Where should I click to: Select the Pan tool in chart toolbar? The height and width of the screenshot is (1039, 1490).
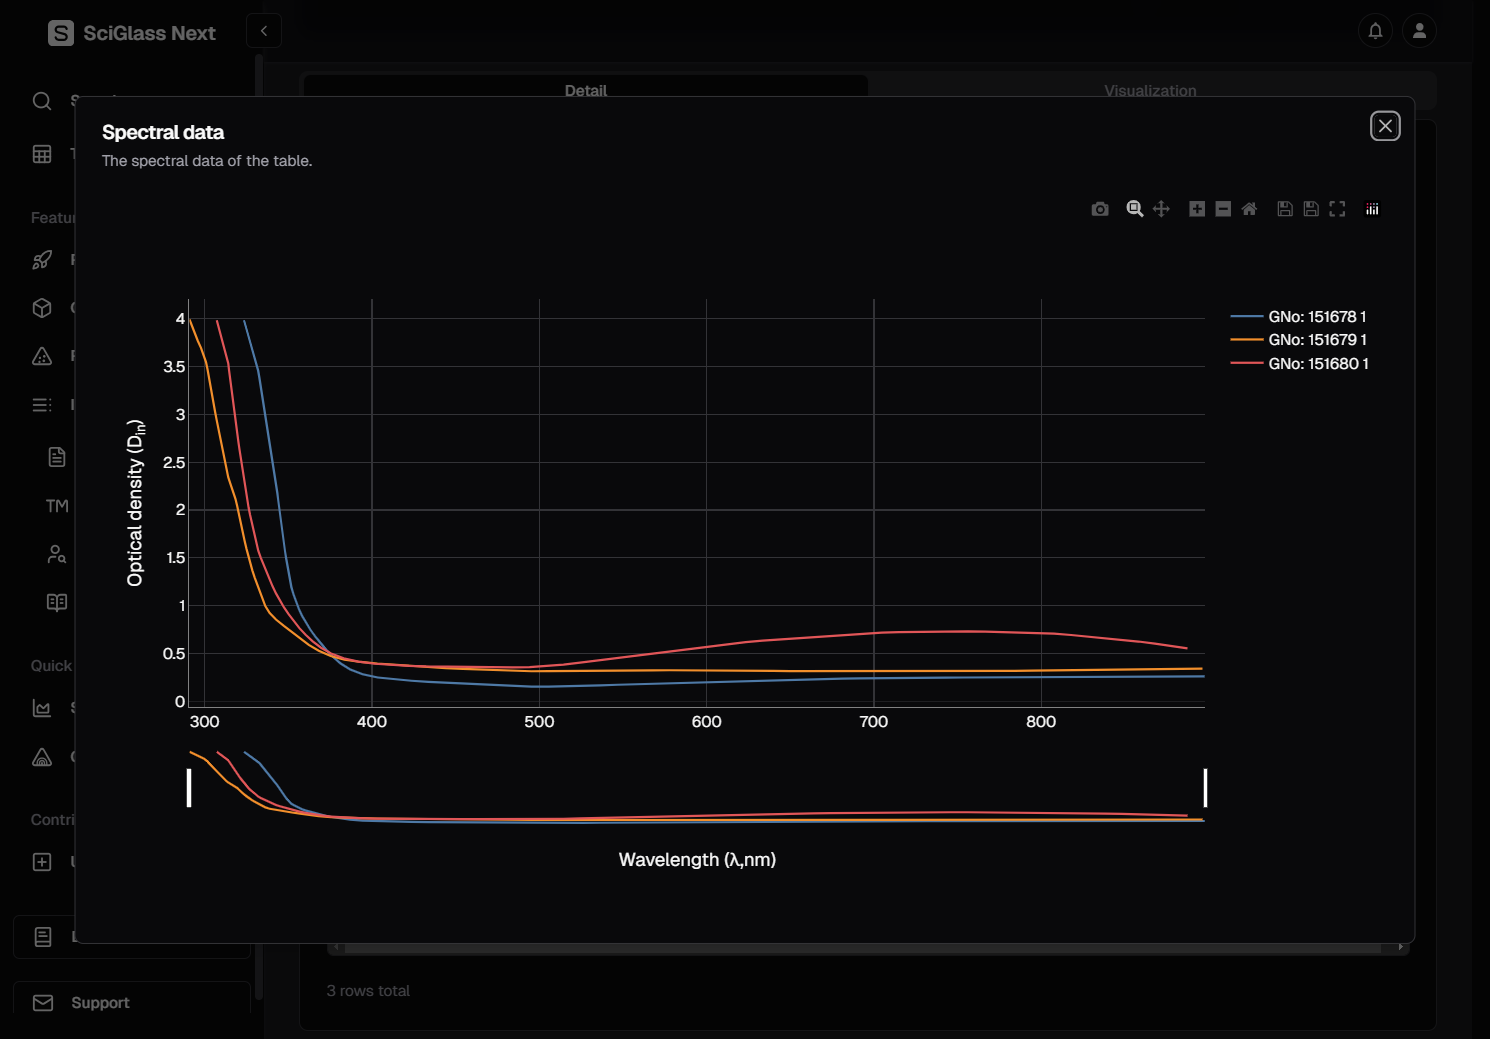click(1161, 209)
